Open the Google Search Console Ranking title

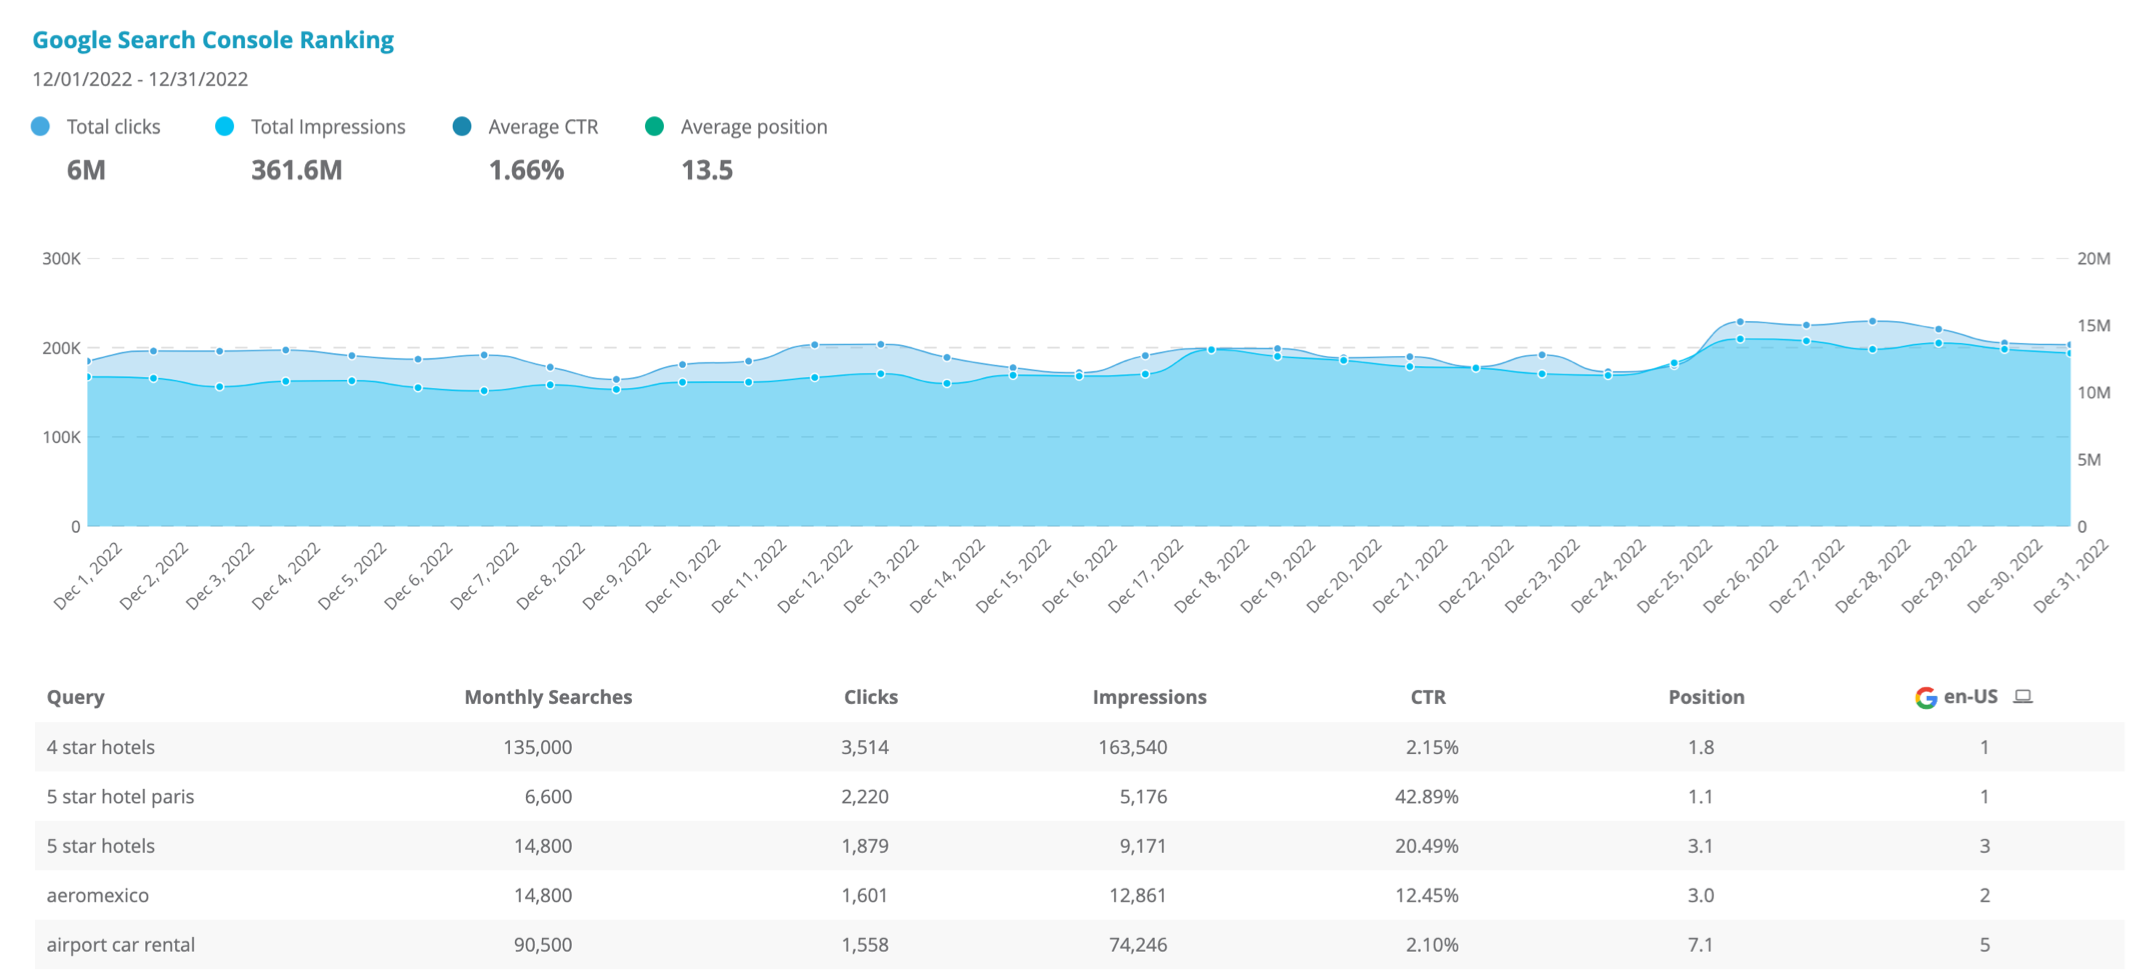(213, 40)
